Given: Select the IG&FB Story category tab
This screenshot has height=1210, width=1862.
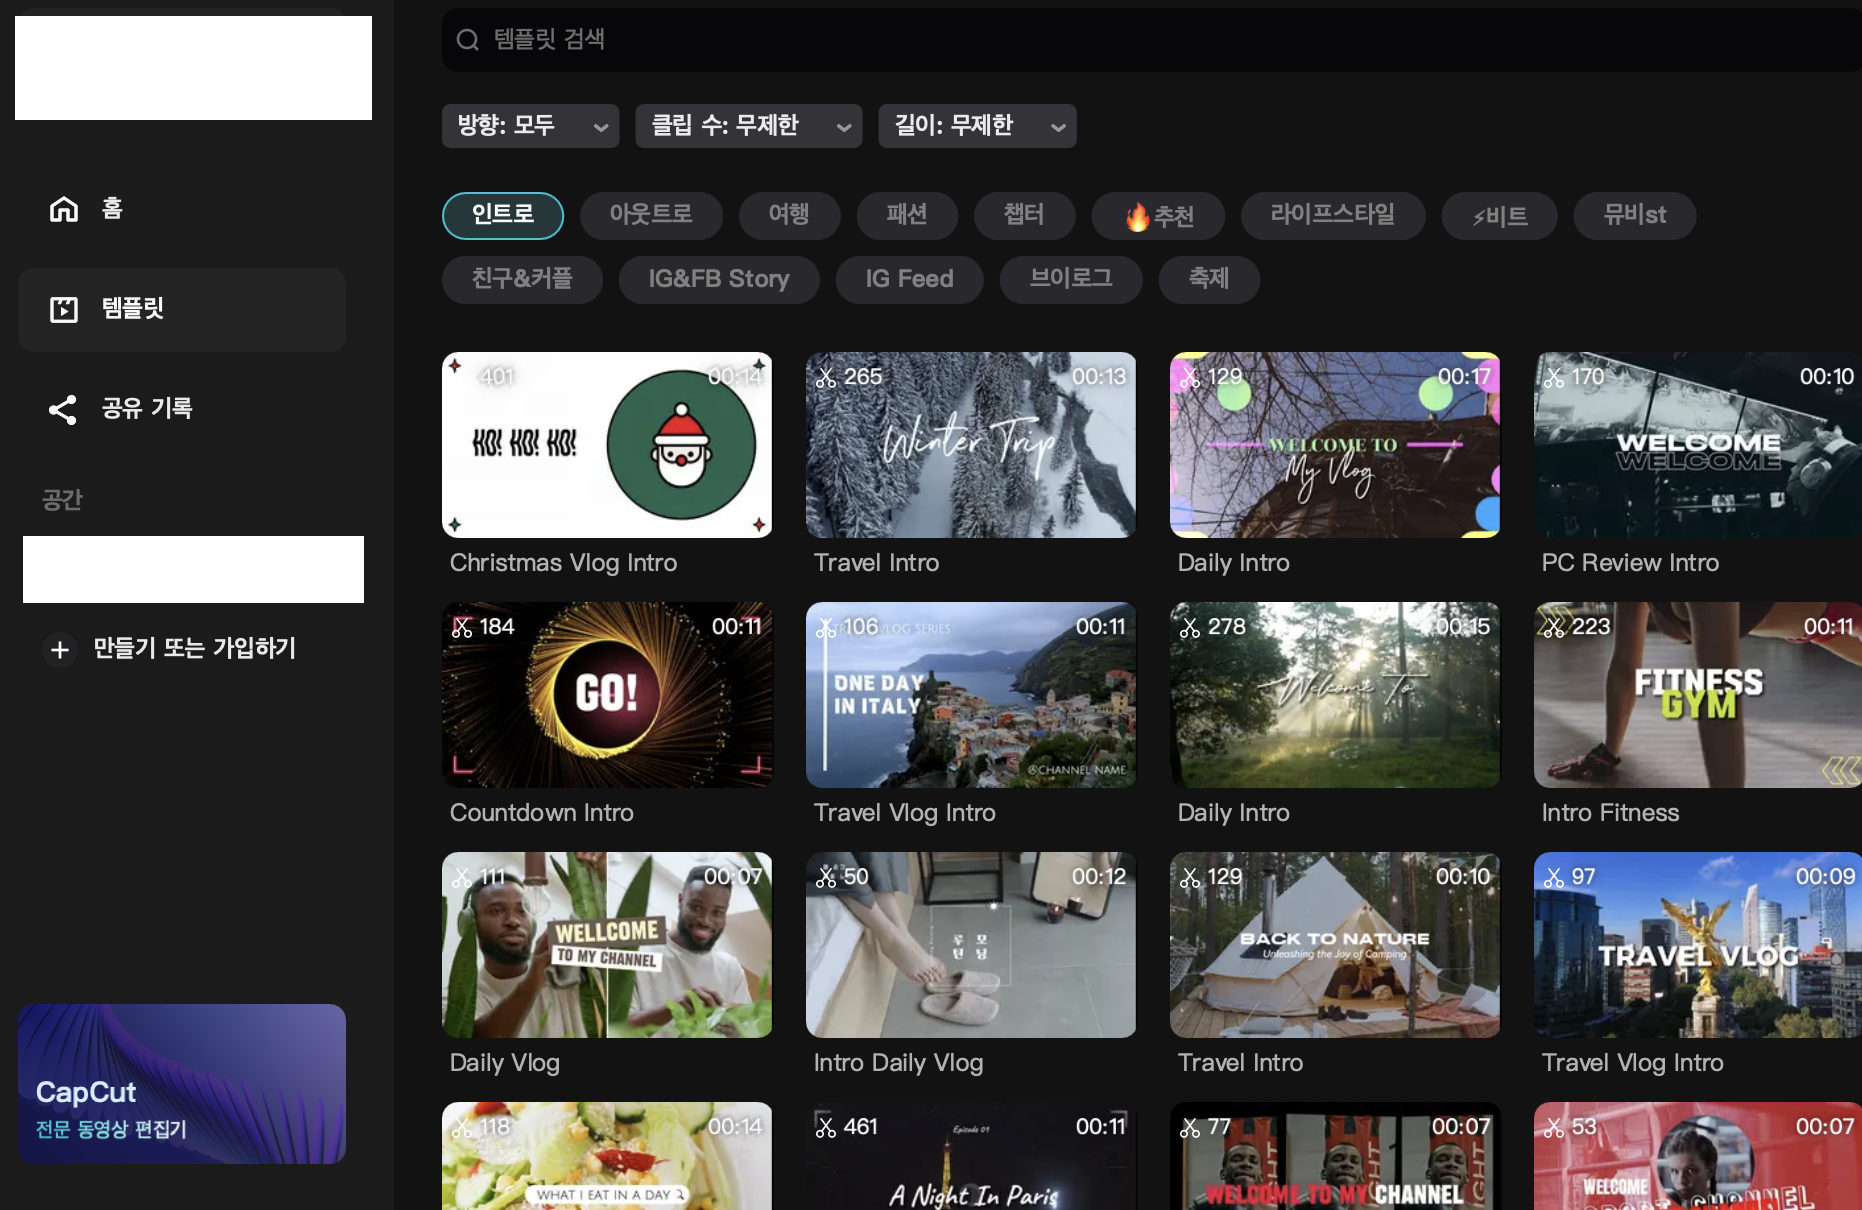Looking at the screenshot, I should tap(719, 279).
